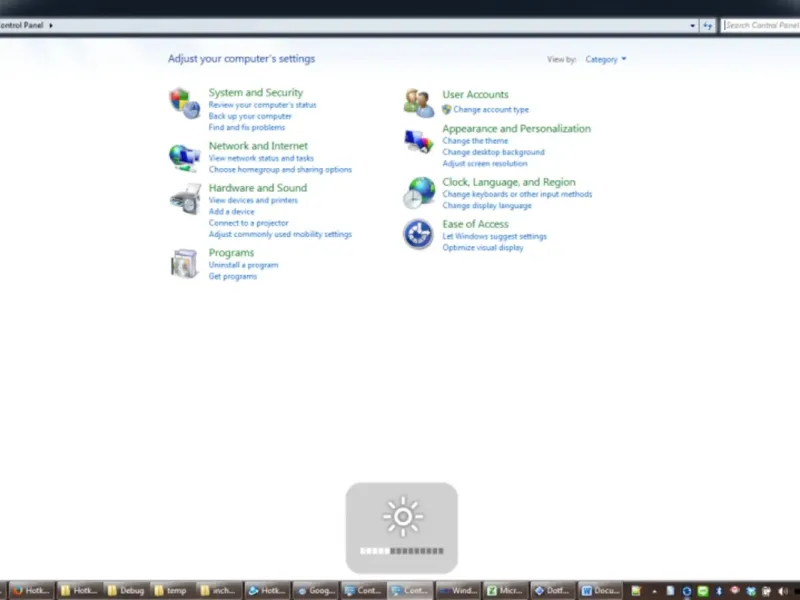Open Hardware and Sound printer icon
Screen dimensions: 800x600
tap(185, 199)
